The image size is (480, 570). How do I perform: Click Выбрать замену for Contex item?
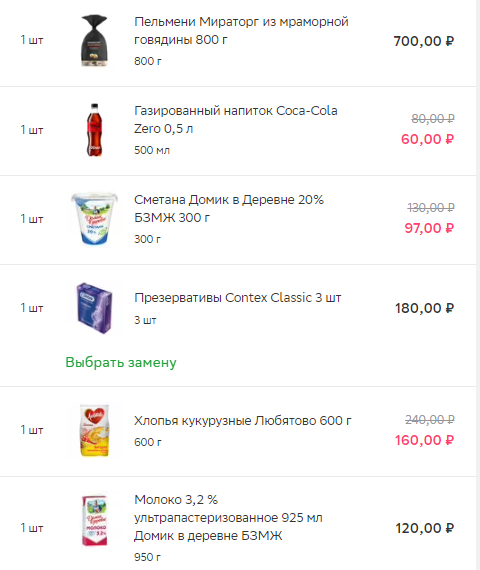[x=121, y=362]
